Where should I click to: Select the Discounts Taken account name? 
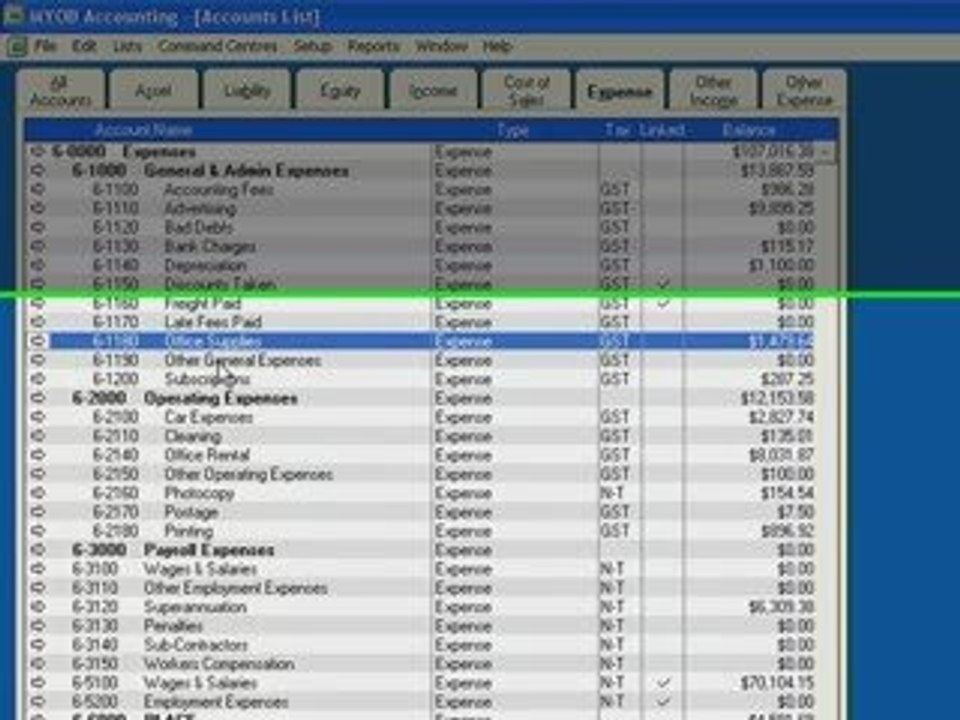click(x=220, y=284)
